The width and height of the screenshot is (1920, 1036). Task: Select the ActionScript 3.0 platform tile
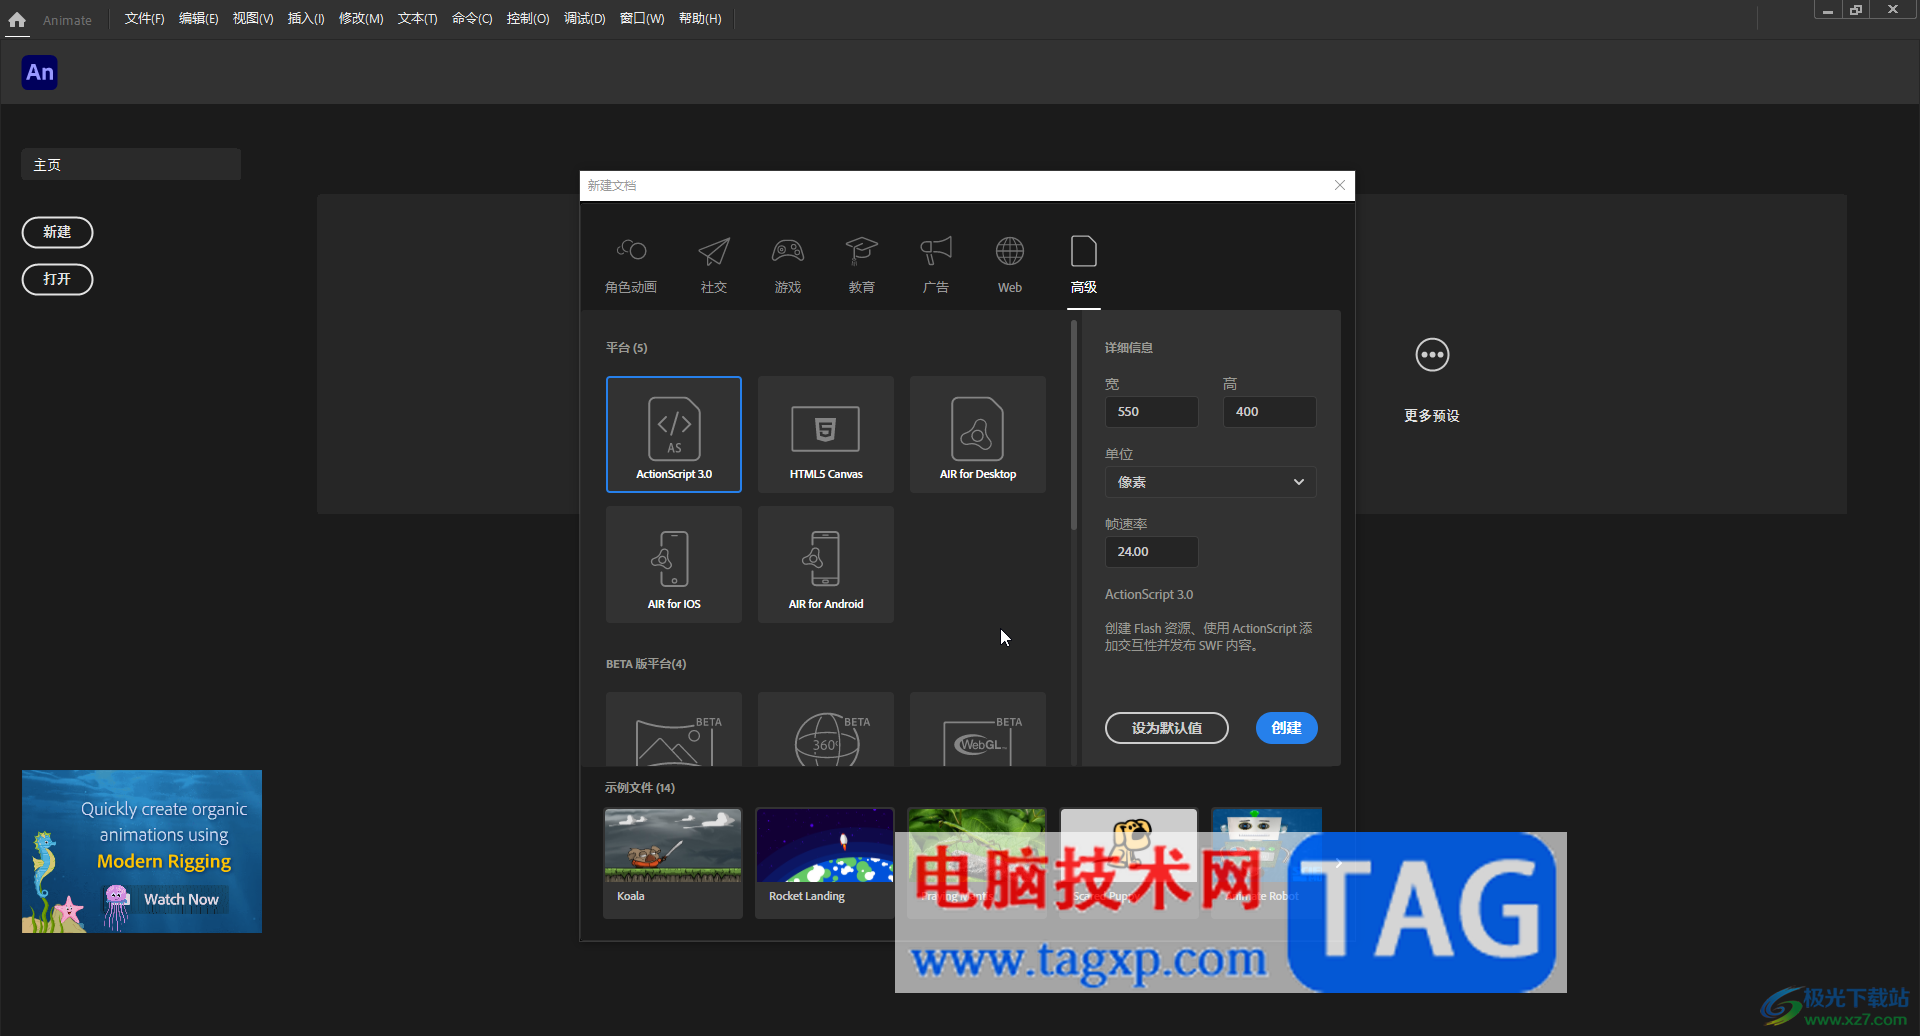(x=674, y=434)
